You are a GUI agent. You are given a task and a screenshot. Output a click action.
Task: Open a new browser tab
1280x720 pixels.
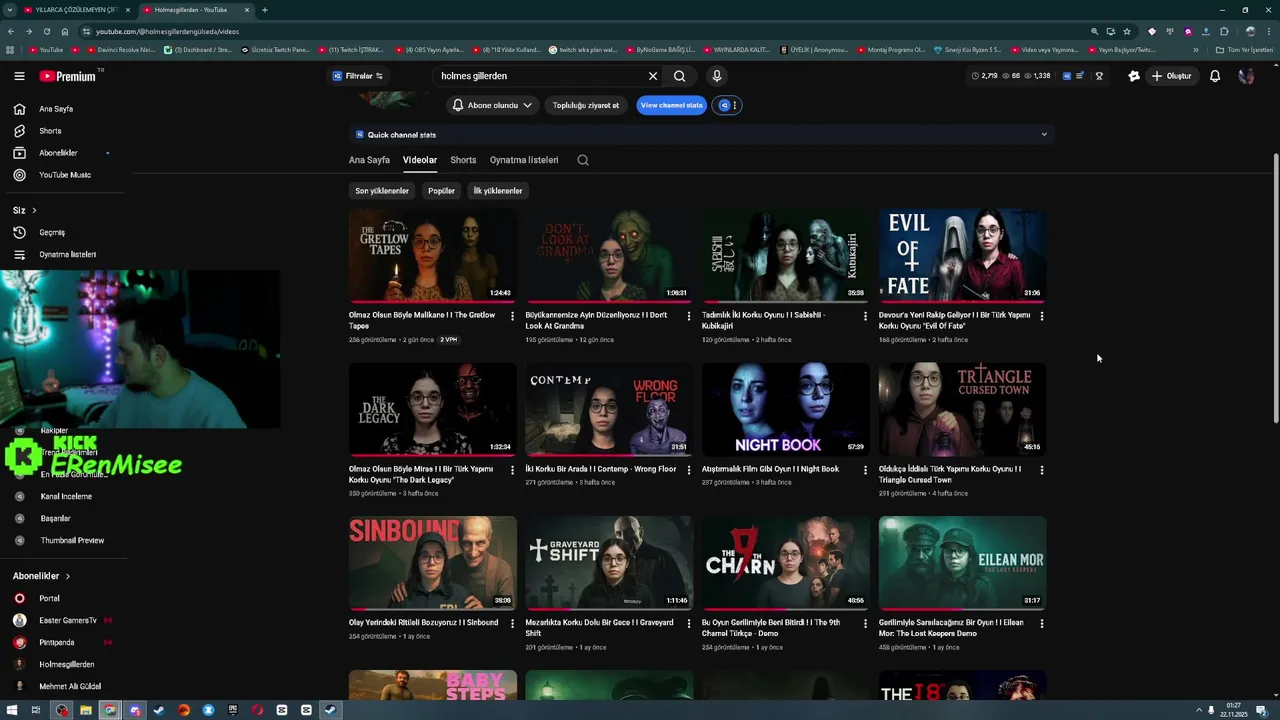(x=264, y=10)
